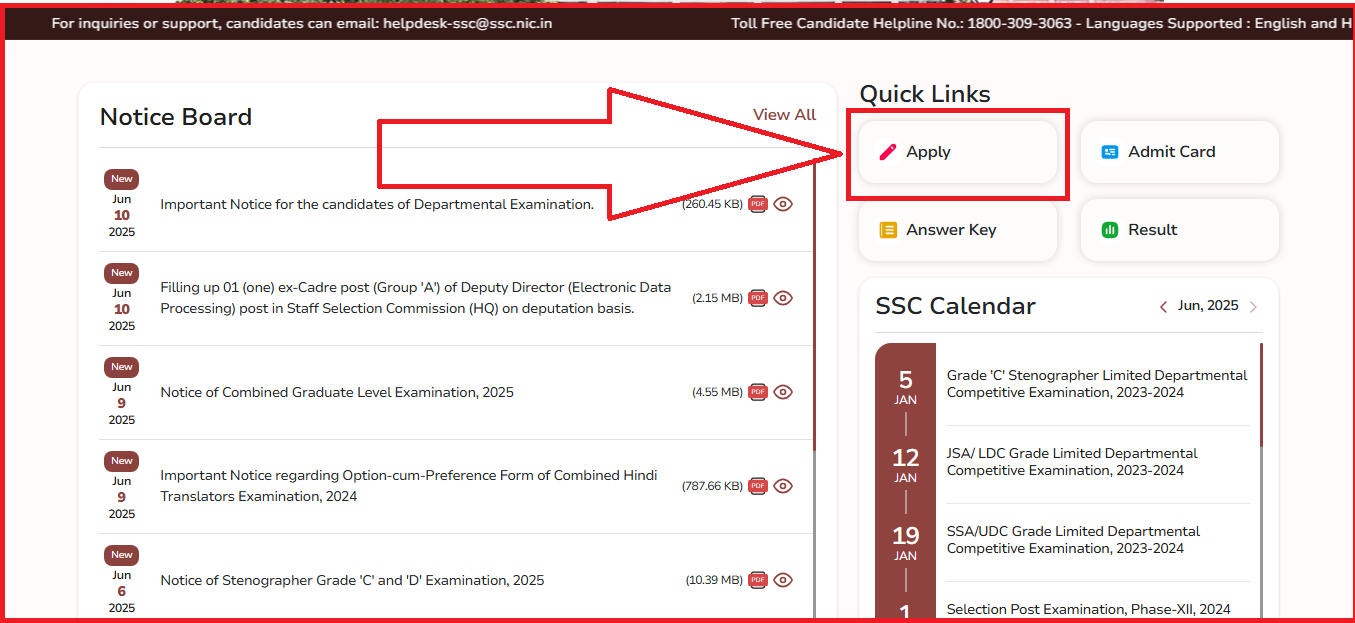Click the yellow Answer Key list icon
This screenshot has height=623, width=1355.
coord(888,230)
